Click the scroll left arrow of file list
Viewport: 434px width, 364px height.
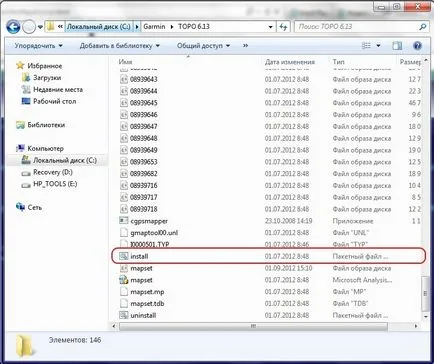point(114,326)
